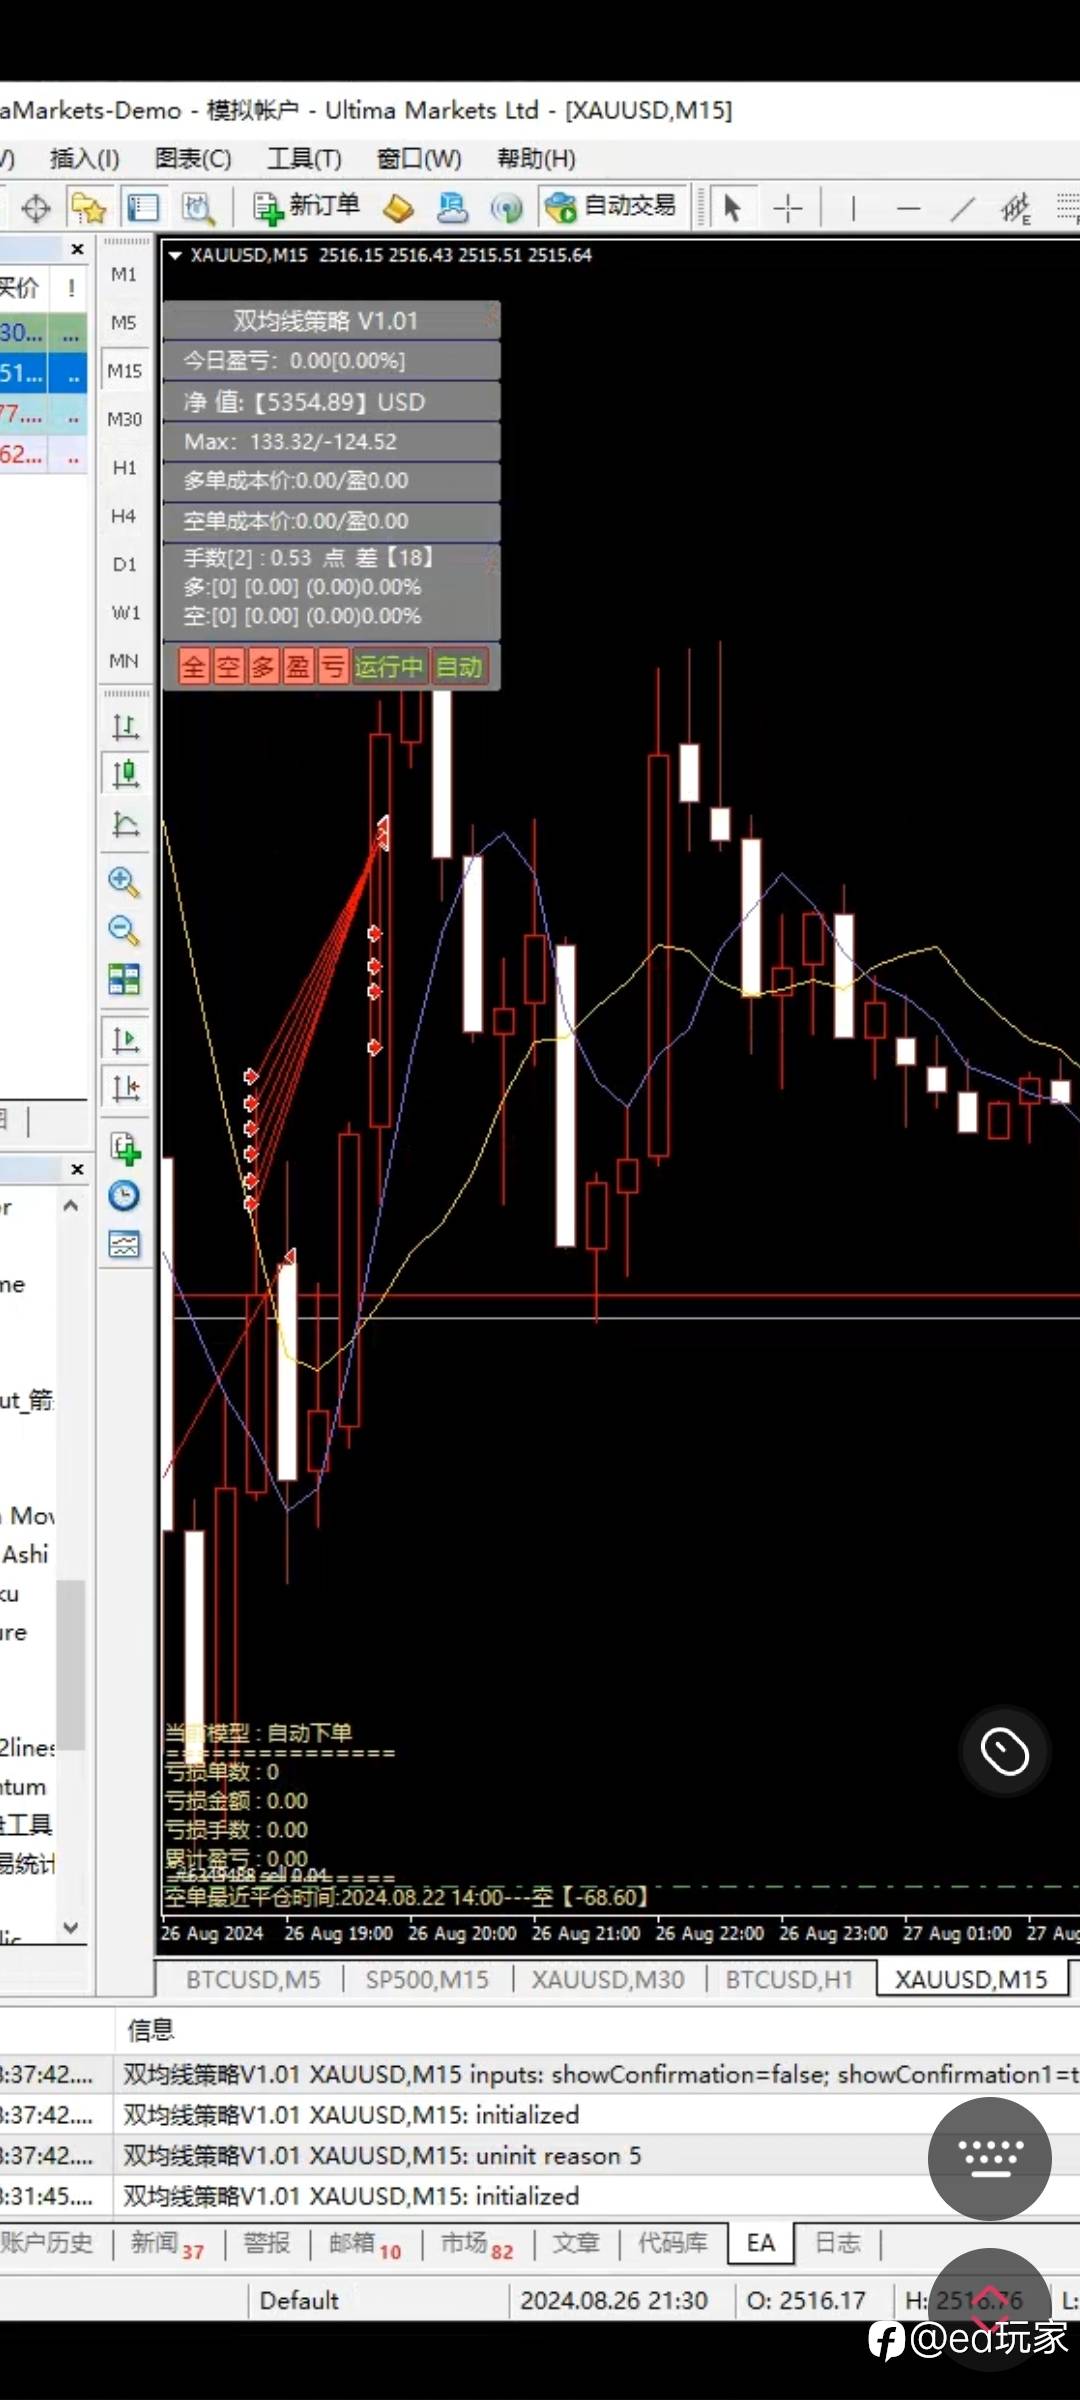Open the 市场 terminal tab

click(x=477, y=2244)
